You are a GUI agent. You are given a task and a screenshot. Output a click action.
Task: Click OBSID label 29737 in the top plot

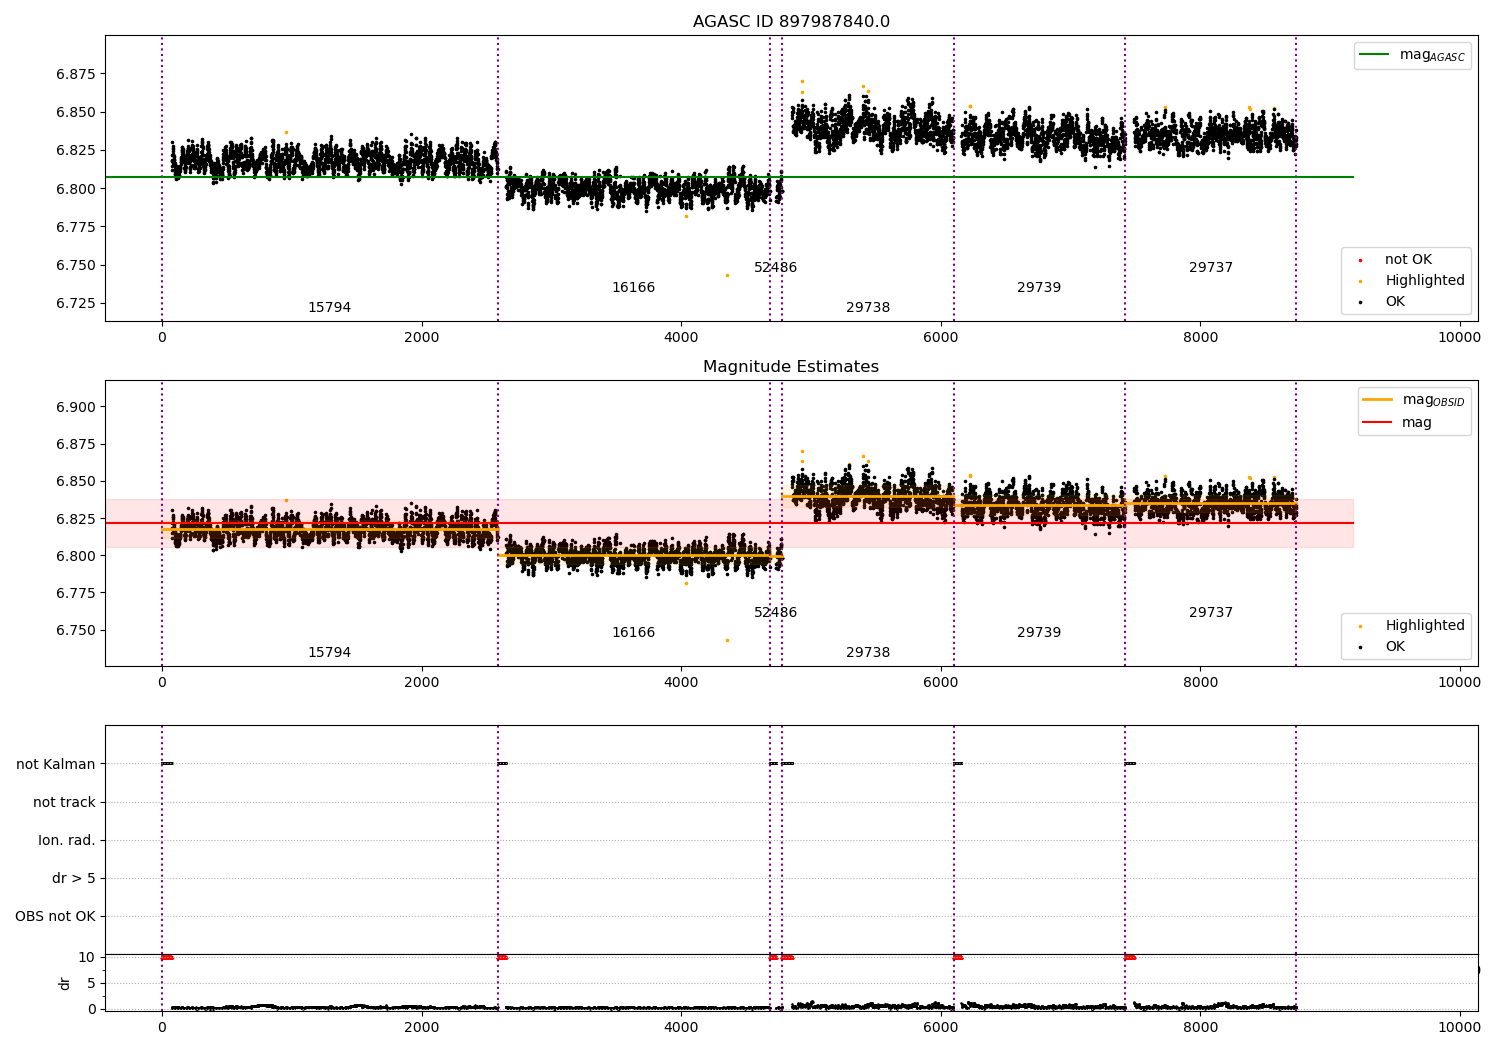[1211, 268]
